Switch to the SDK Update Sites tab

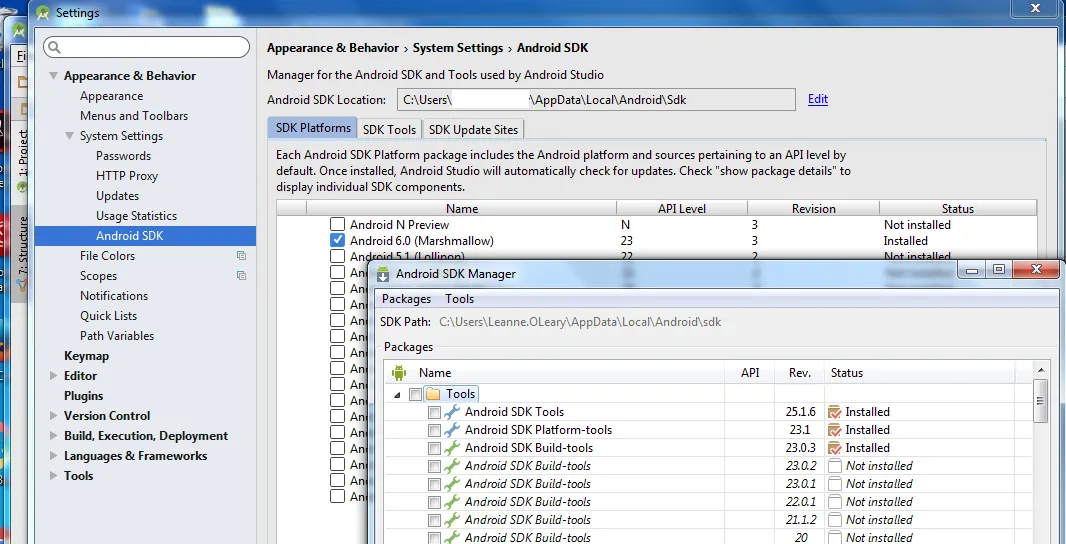pos(473,129)
